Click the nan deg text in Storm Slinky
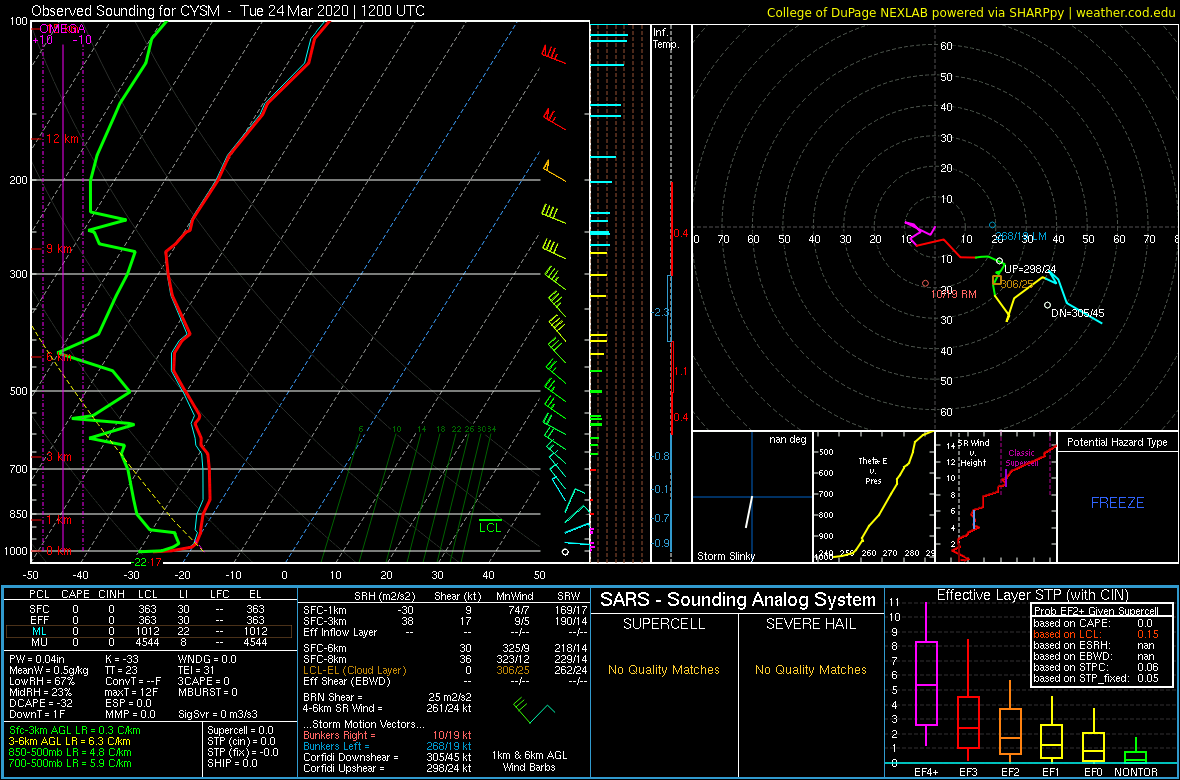Image resolution: width=1180 pixels, height=780 pixels. click(x=788, y=440)
